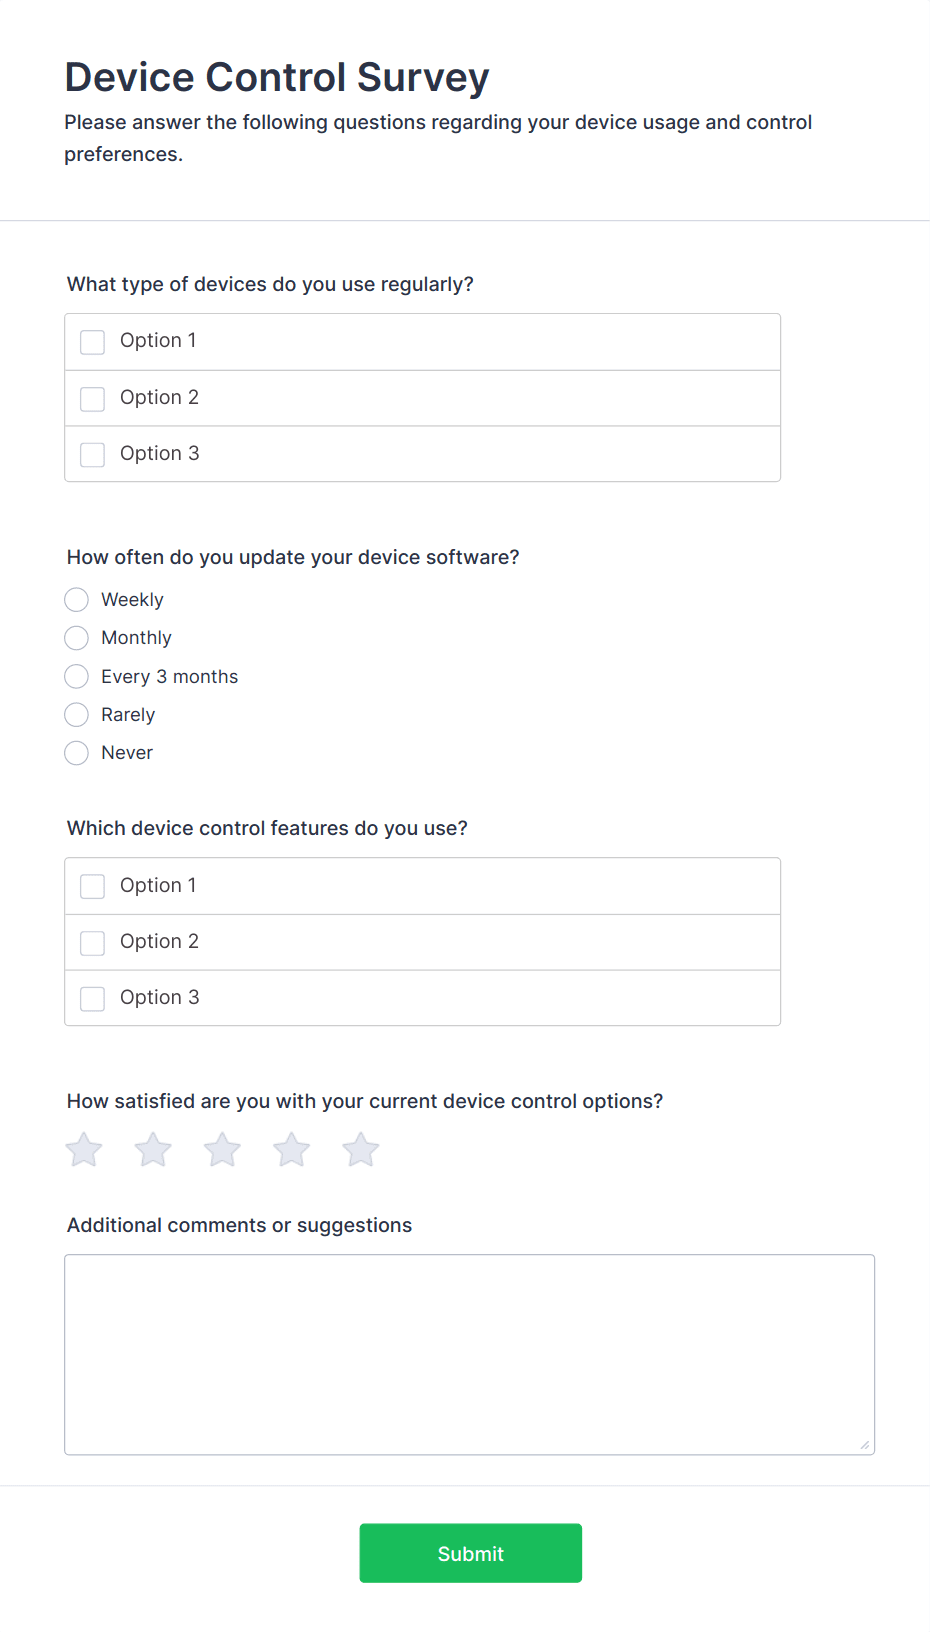Click the comments box resize handle
This screenshot has height=1632, width=930.
tap(865, 1445)
